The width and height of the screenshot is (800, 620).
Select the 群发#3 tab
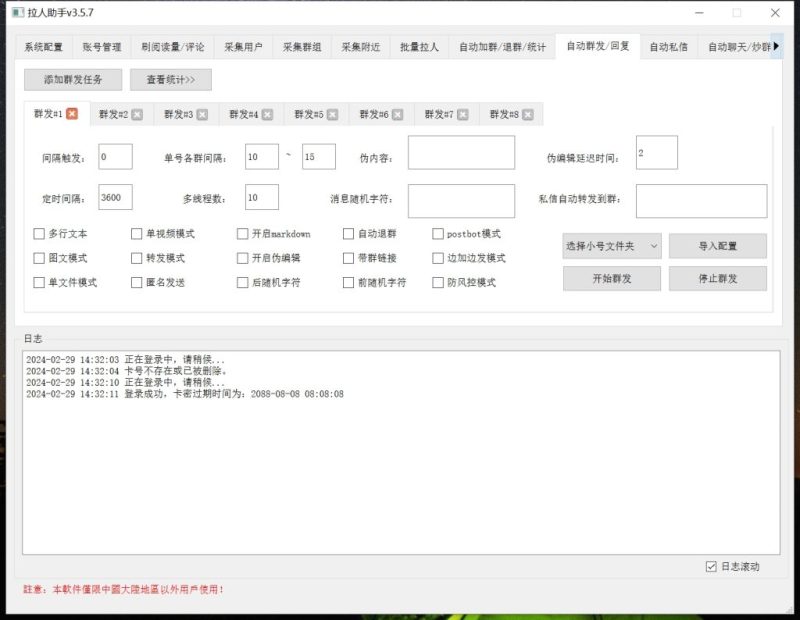180,113
